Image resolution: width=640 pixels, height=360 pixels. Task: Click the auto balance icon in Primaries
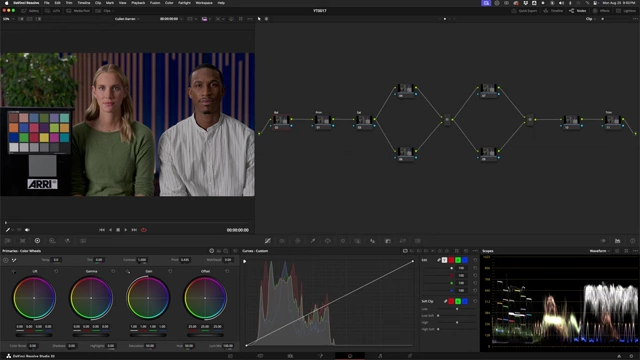pos(6,260)
